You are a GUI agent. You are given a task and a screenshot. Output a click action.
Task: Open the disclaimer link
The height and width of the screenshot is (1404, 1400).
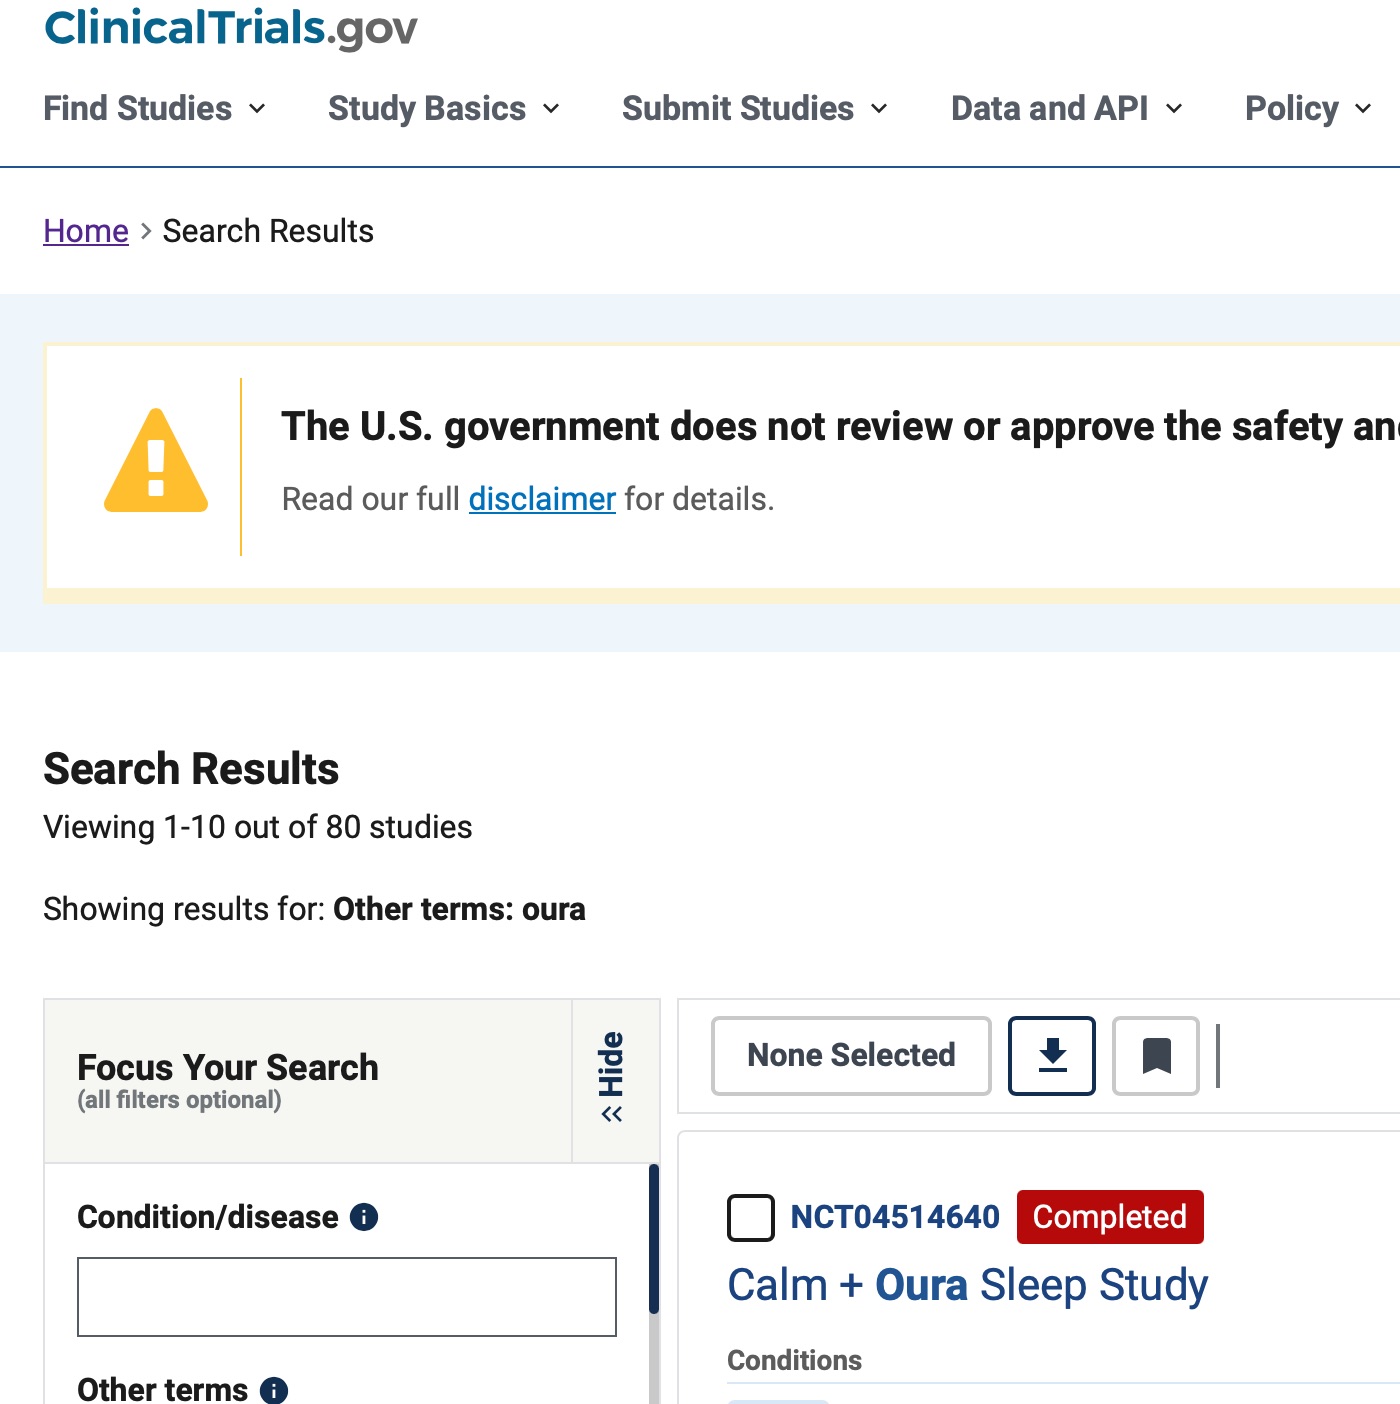[x=542, y=498]
